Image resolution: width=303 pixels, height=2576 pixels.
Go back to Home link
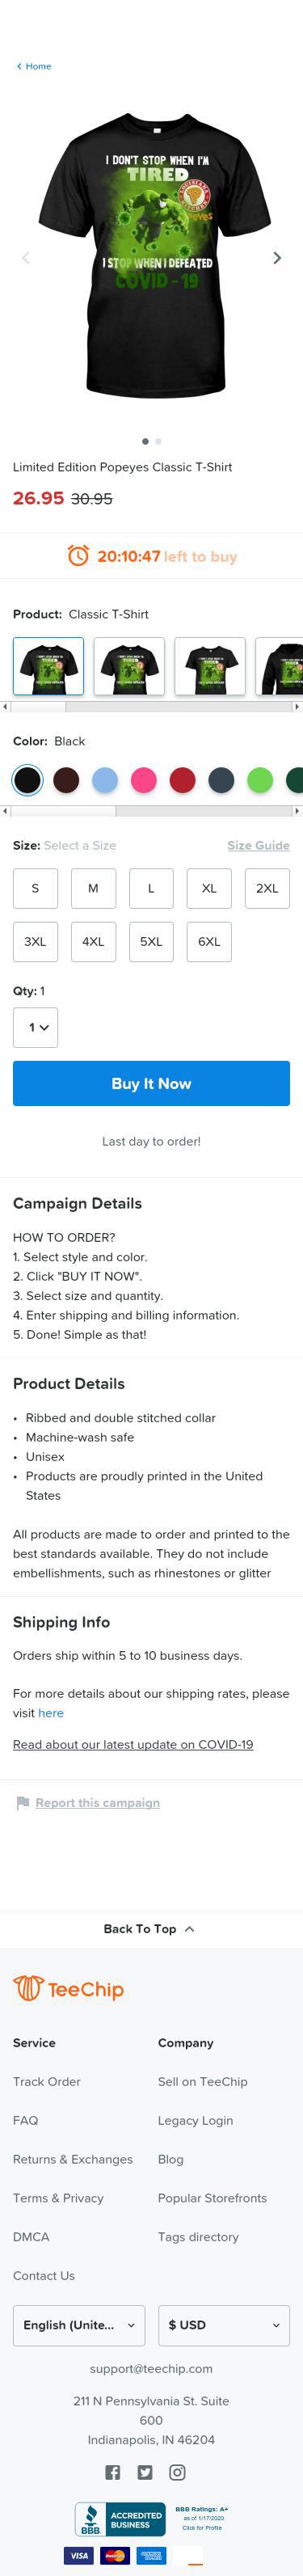[x=34, y=66]
